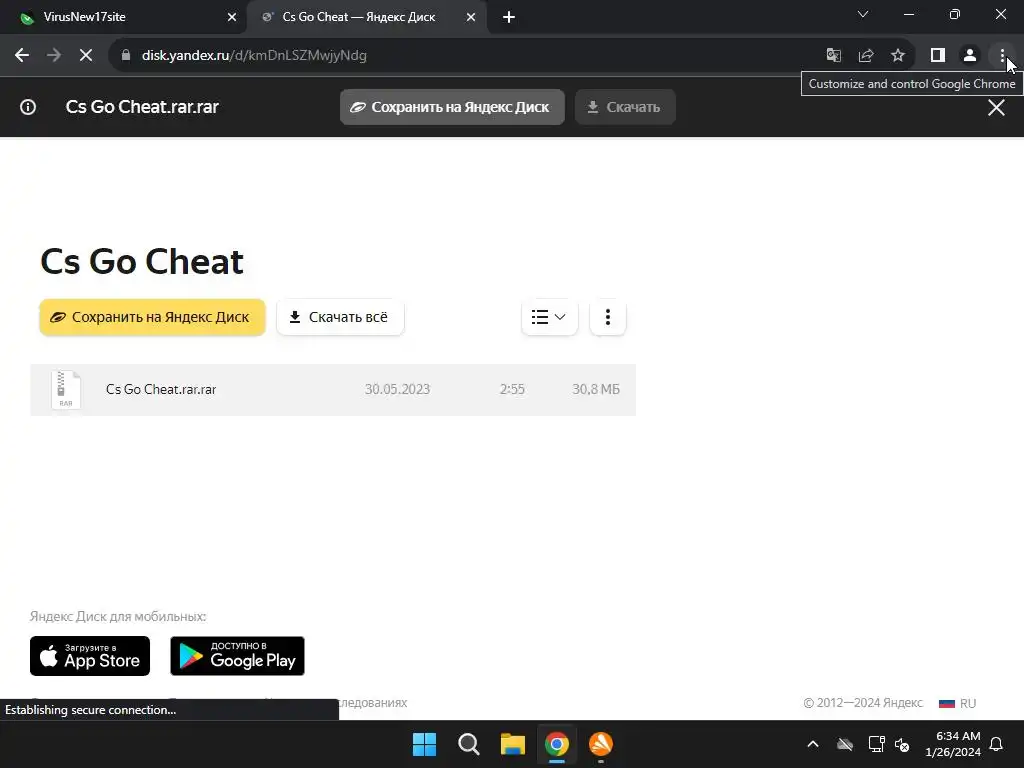Click the muted volume tray icon
This screenshot has height=768, width=1024.
click(x=903, y=744)
